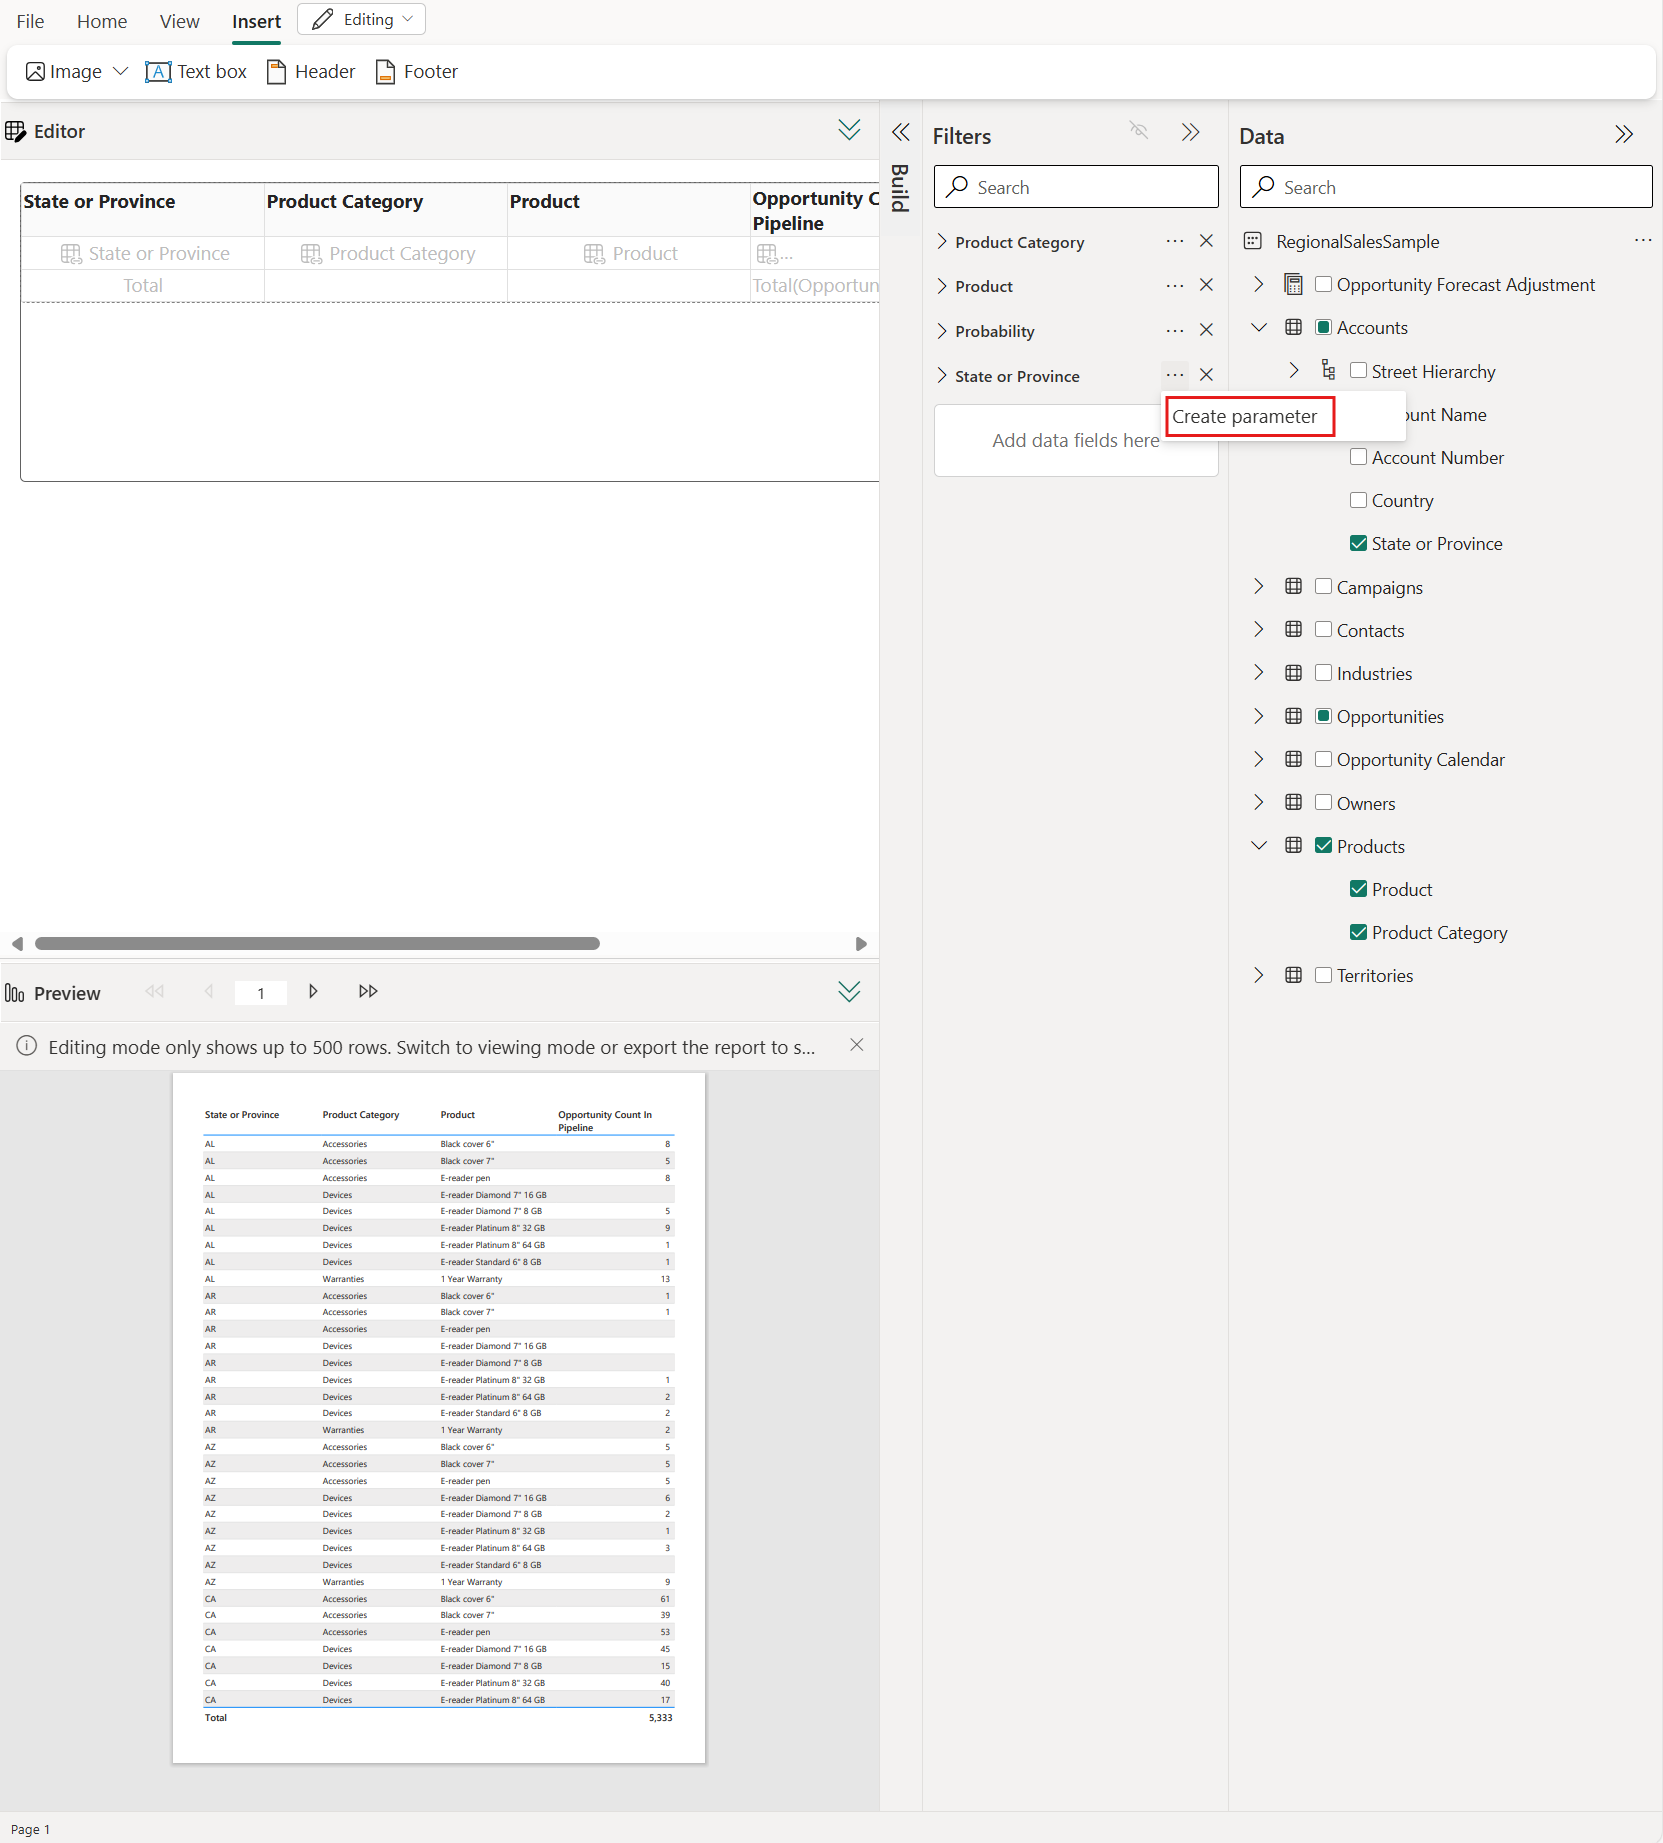Click the Footer icon in the ribbon
The image size is (1663, 1843).
point(385,72)
